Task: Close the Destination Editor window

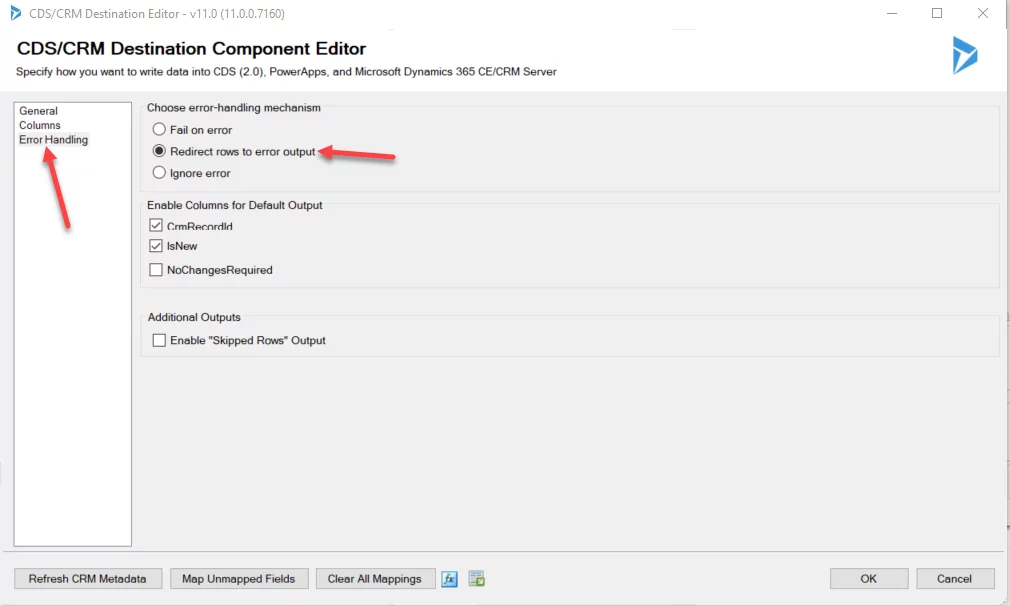Action: click(x=983, y=13)
